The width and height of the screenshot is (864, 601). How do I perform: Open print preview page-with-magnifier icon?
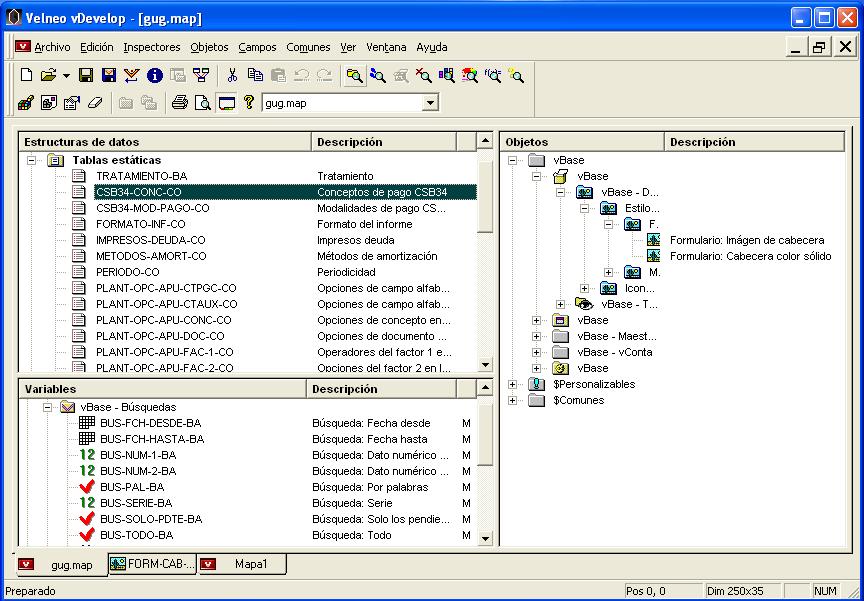(x=203, y=102)
